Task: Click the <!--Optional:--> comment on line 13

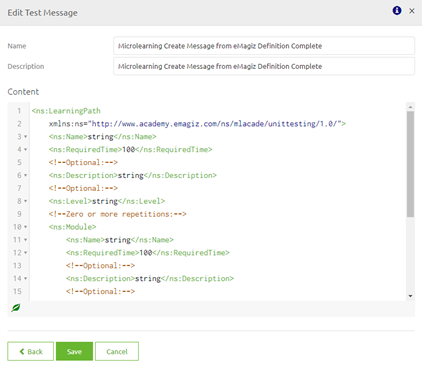Action: point(100,266)
